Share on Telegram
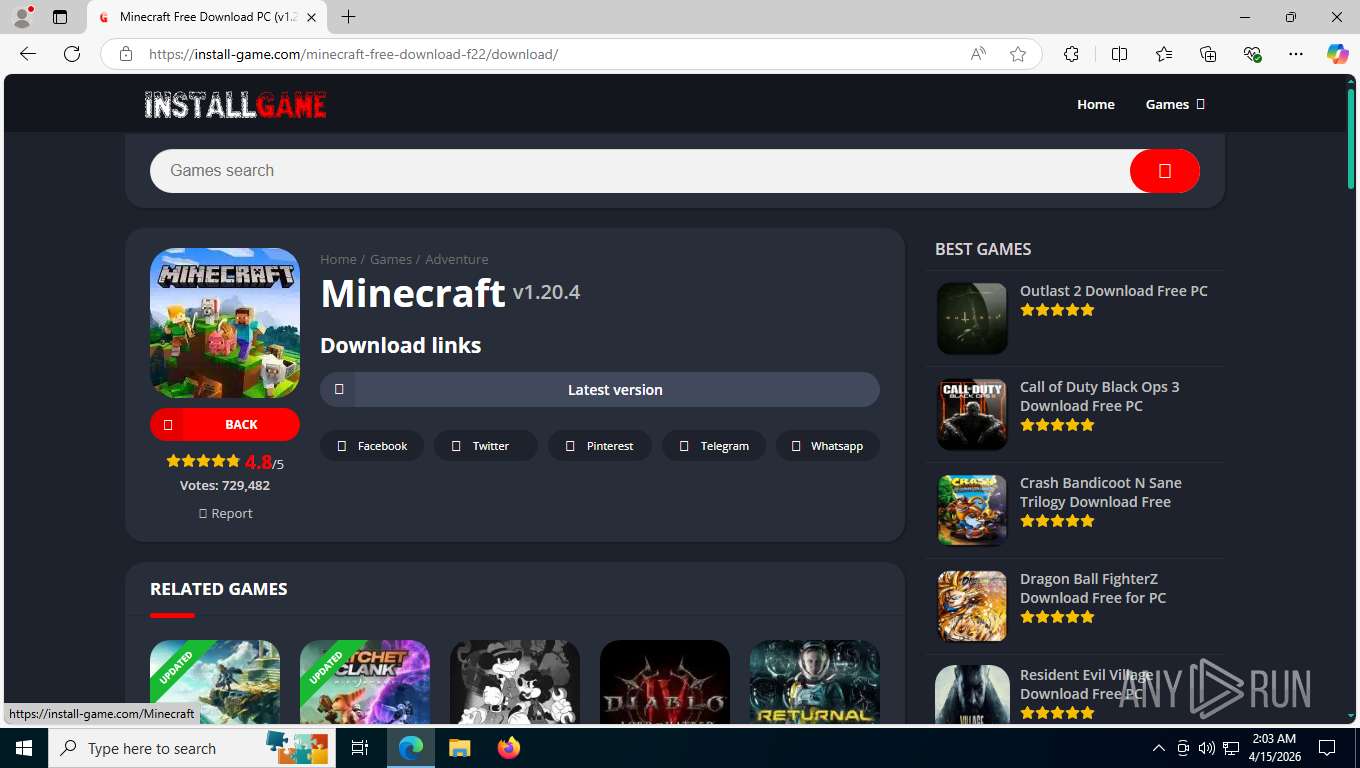The width and height of the screenshot is (1360, 768). tap(714, 446)
